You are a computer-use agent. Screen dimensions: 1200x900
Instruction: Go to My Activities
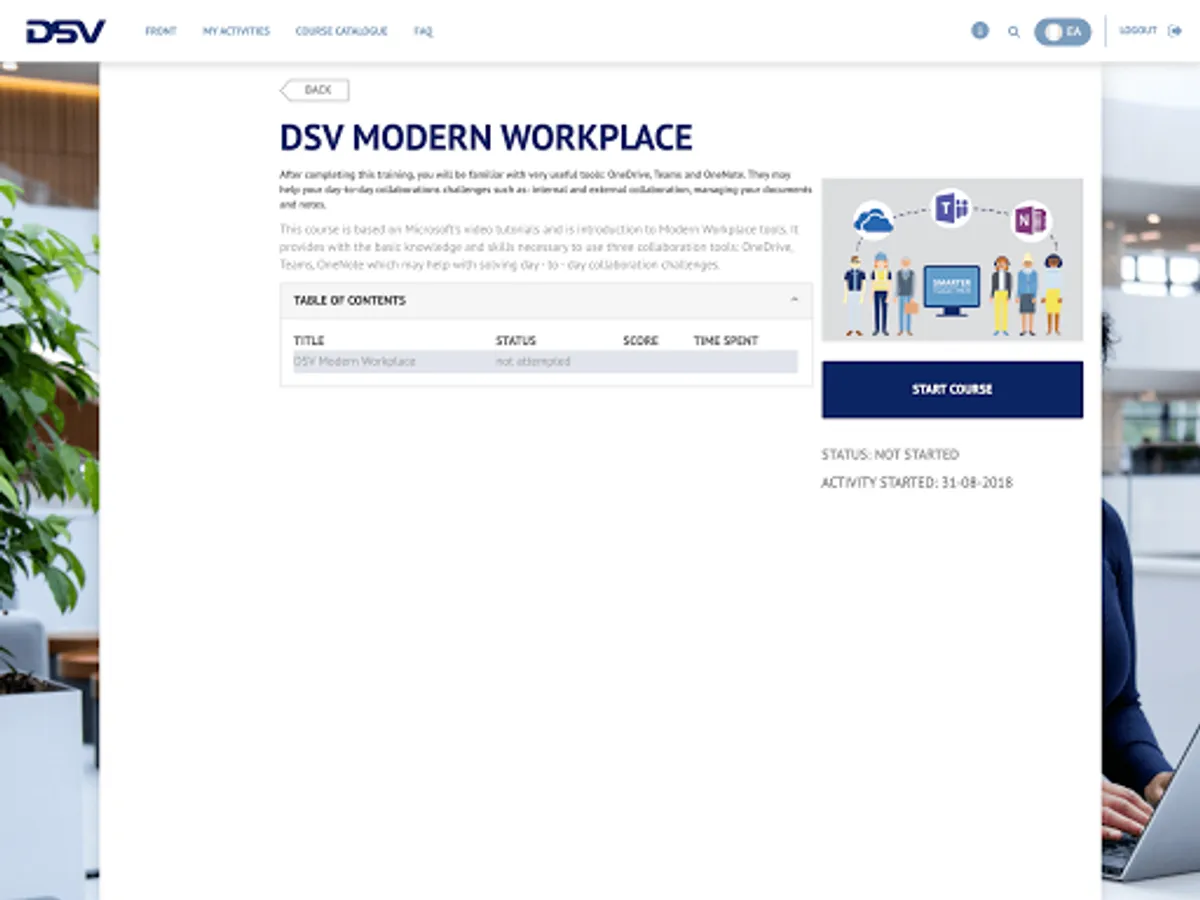click(236, 31)
